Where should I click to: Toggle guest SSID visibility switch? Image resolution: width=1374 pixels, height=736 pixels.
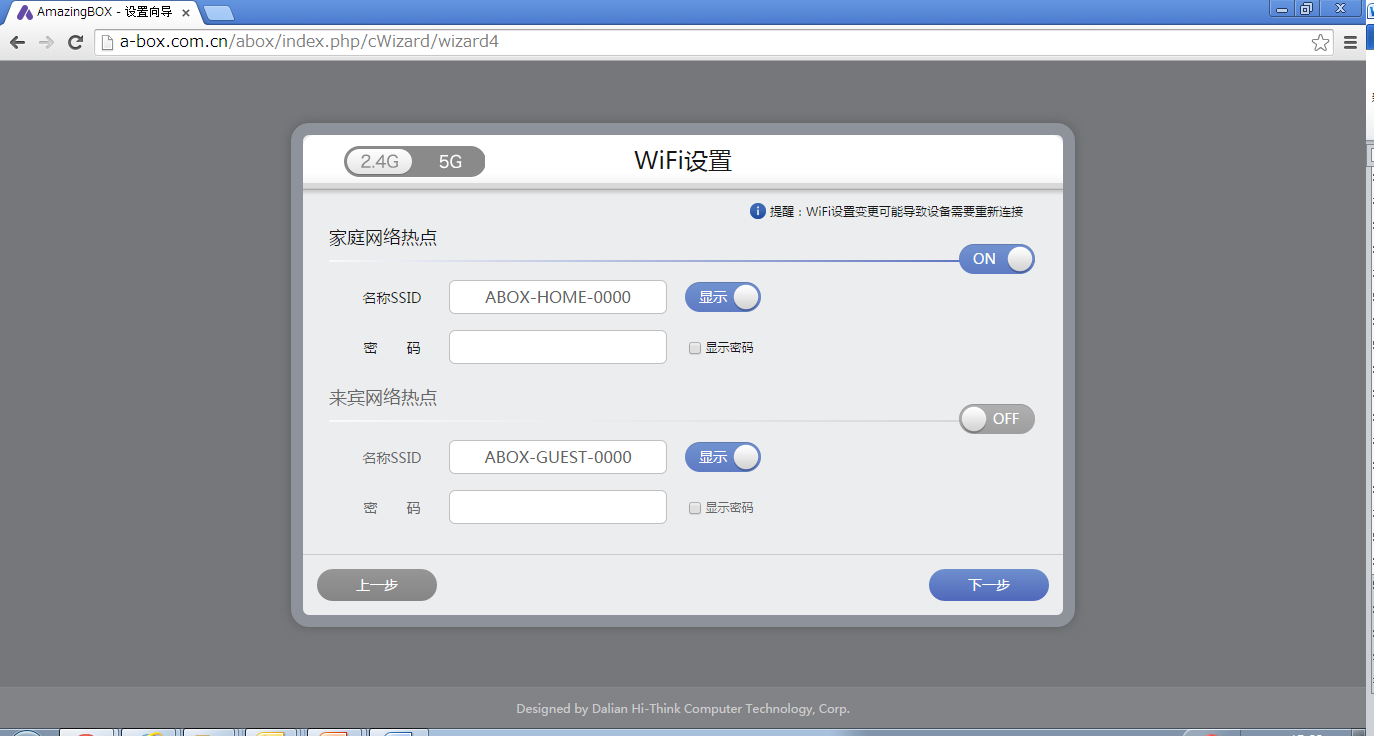[x=722, y=457]
